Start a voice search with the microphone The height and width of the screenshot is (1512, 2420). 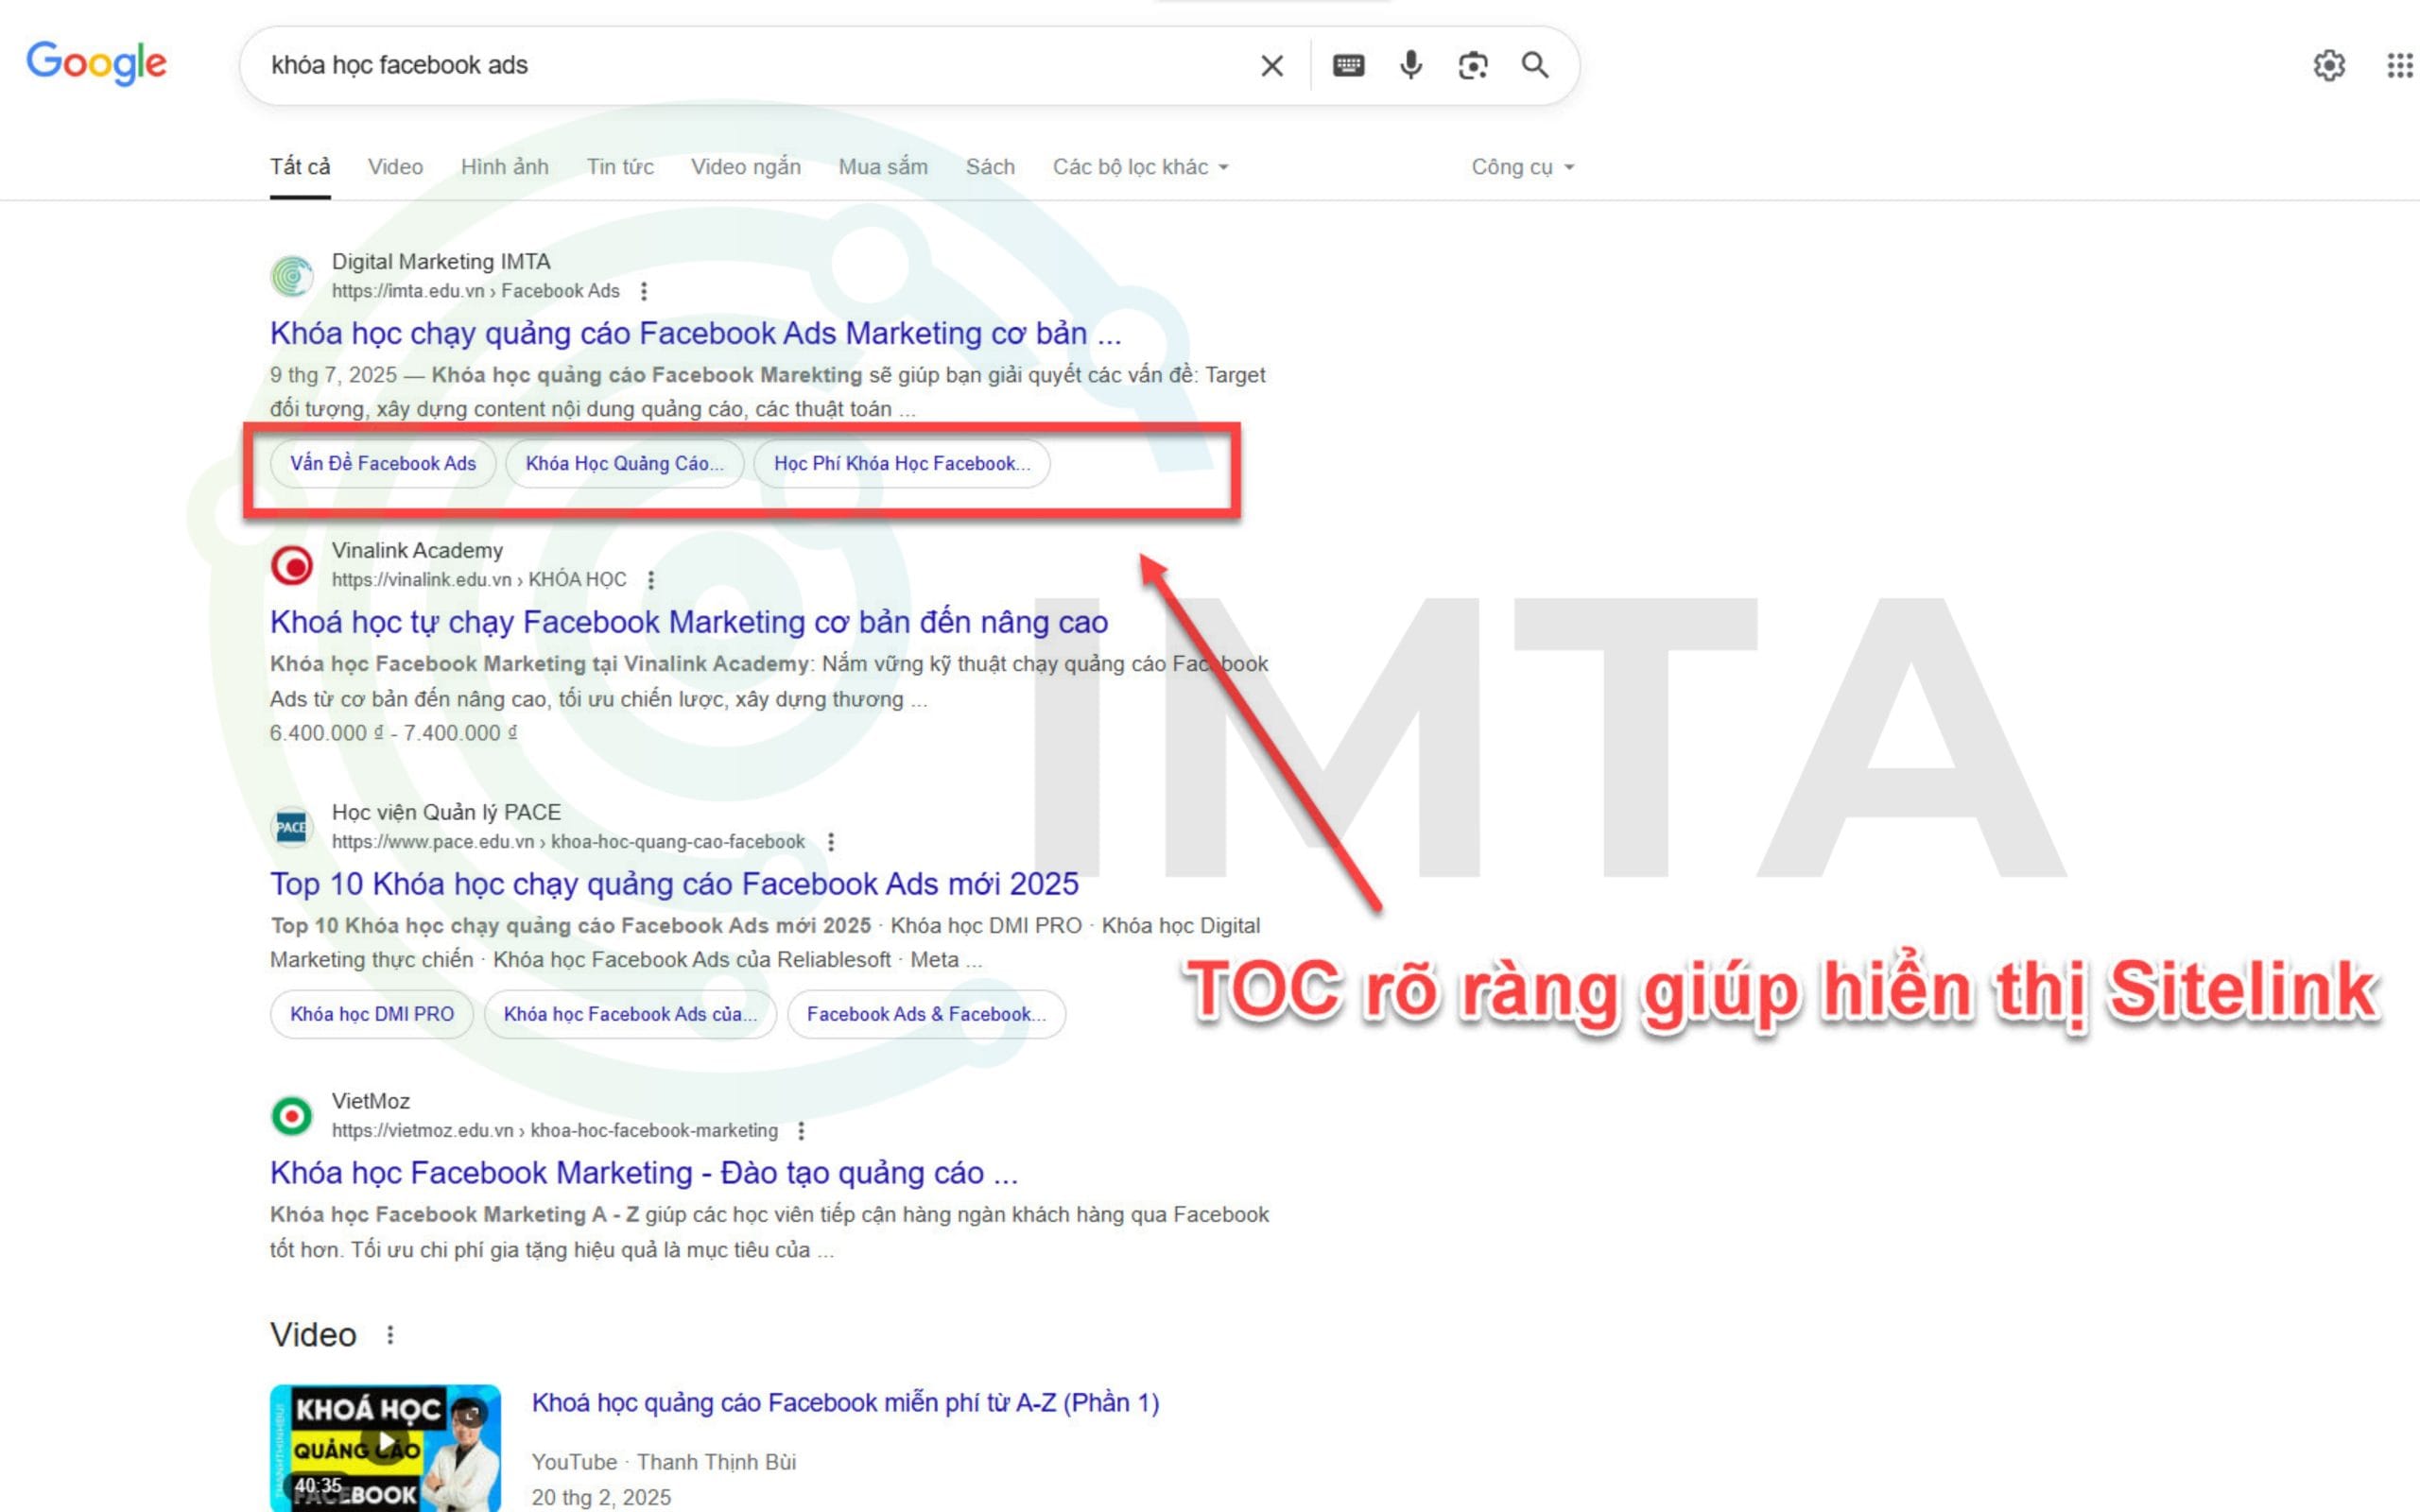point(1410,66)
